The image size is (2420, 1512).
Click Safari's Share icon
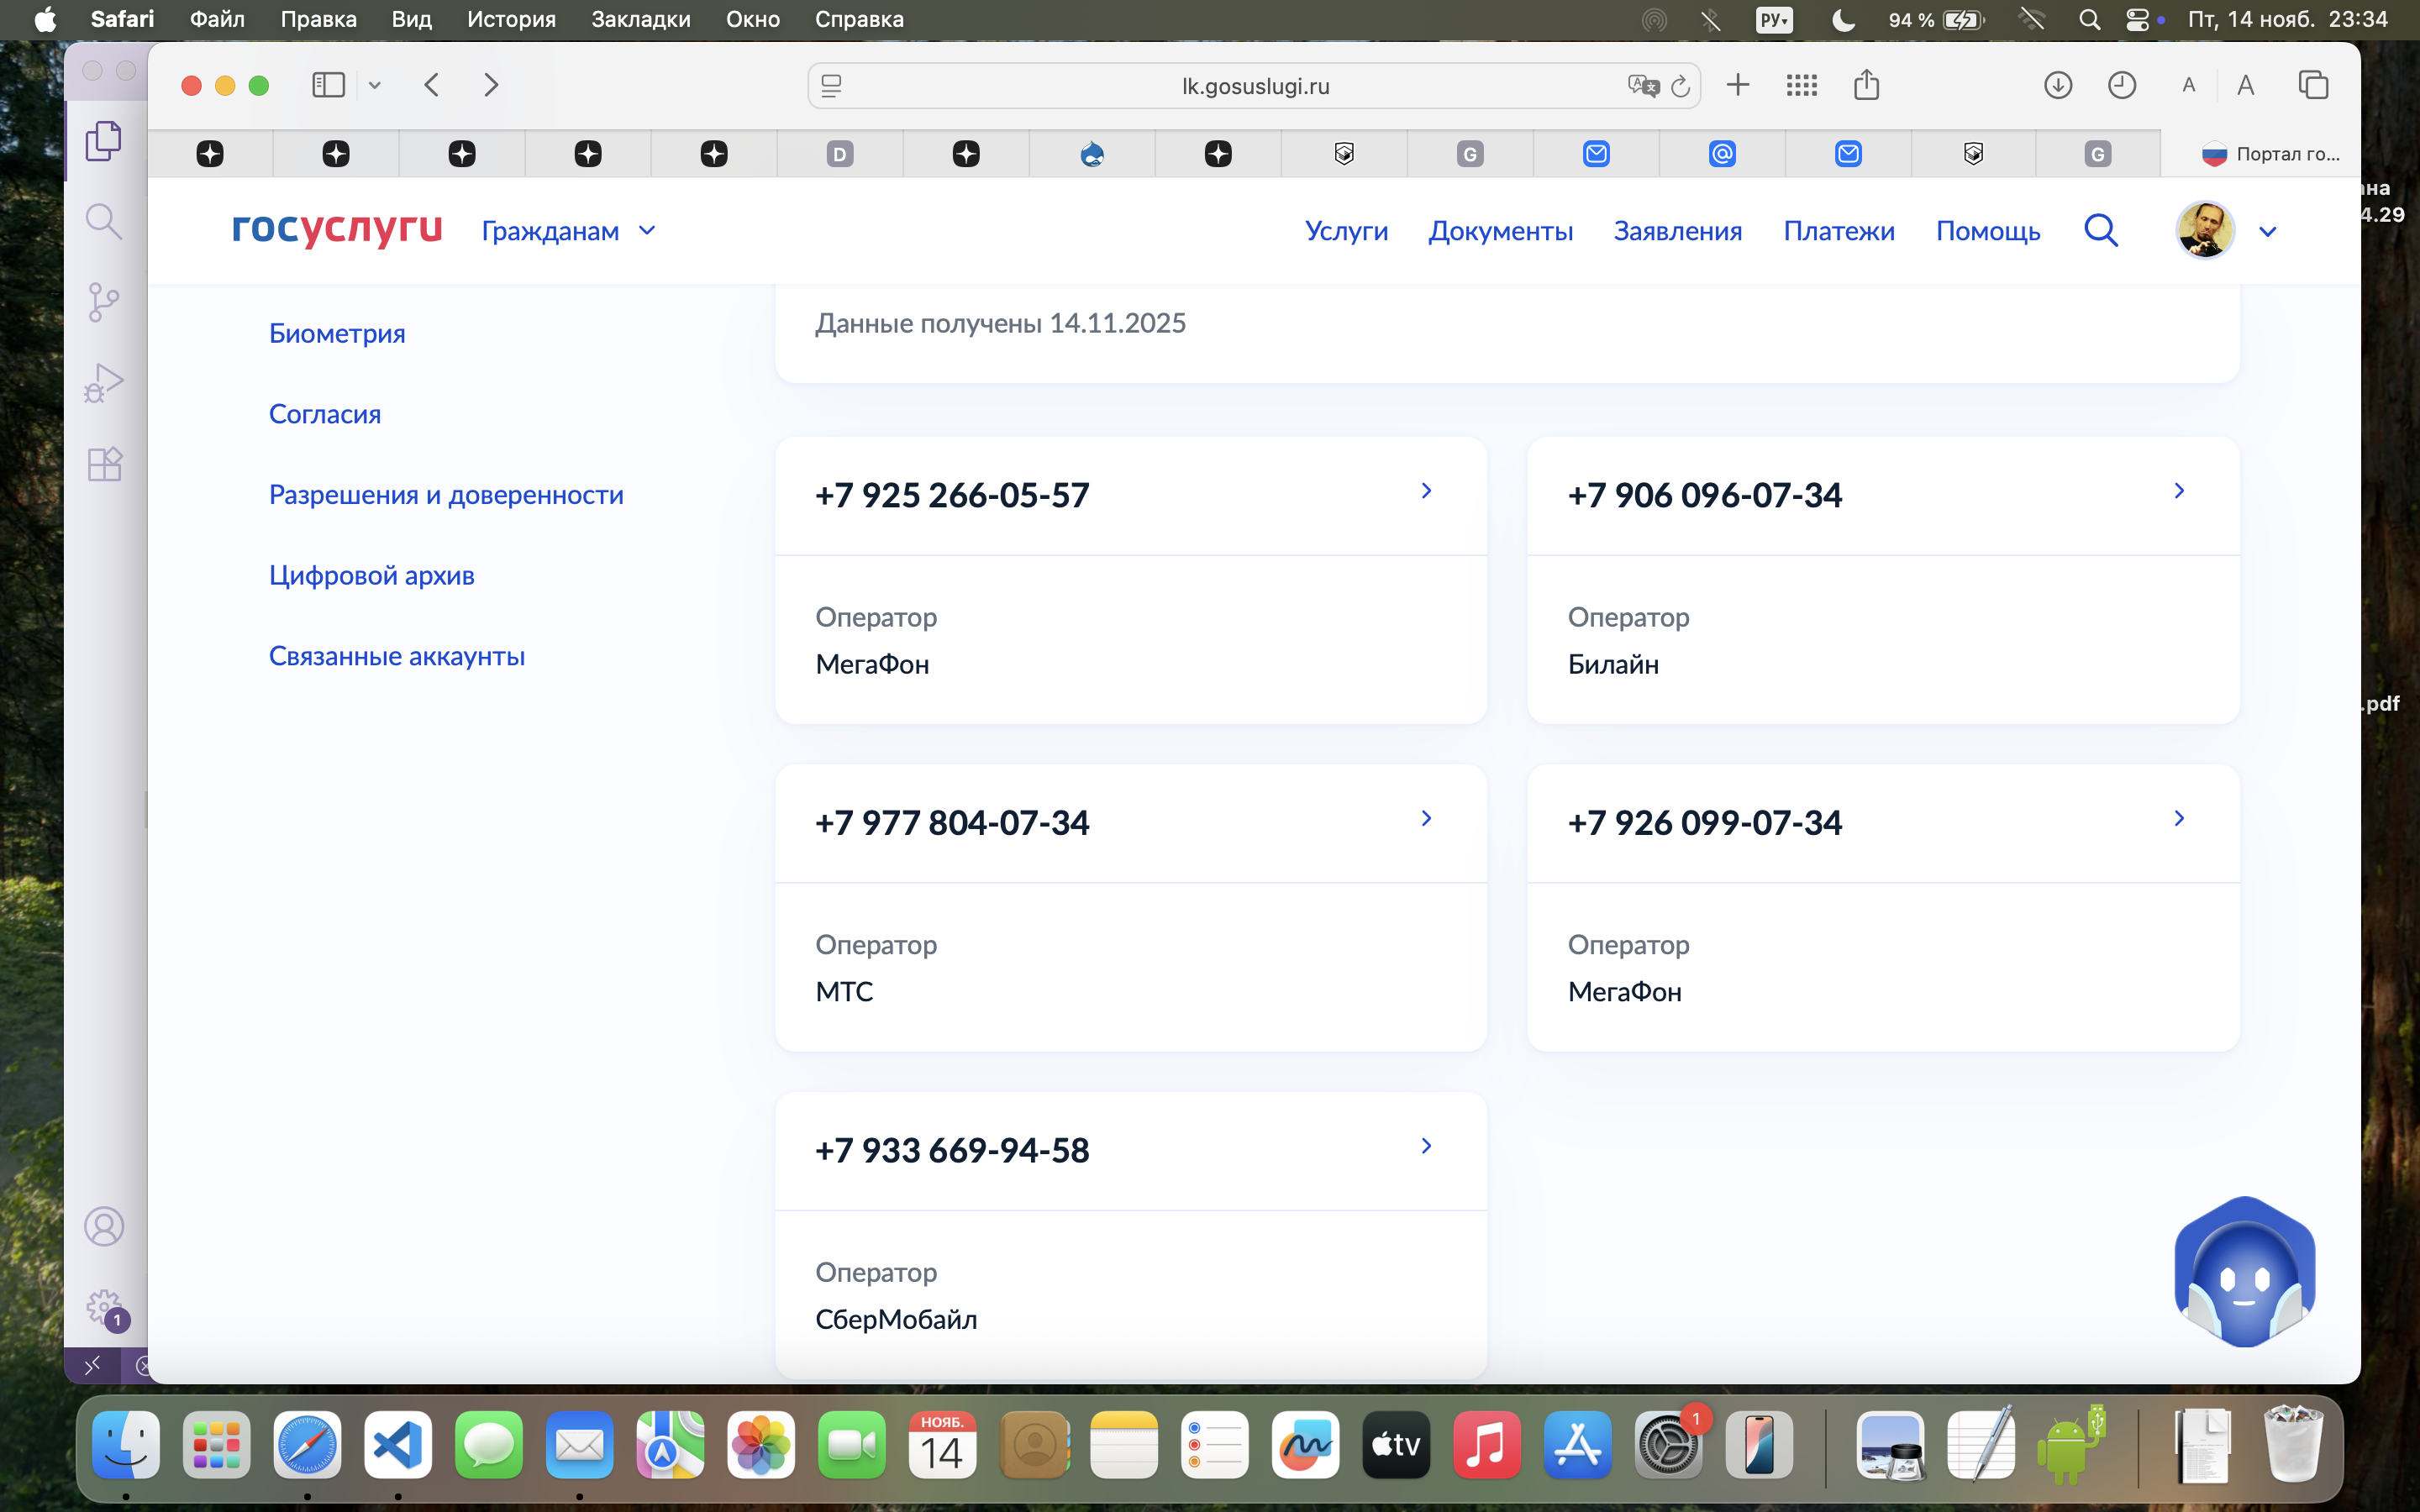(1866, 86)
